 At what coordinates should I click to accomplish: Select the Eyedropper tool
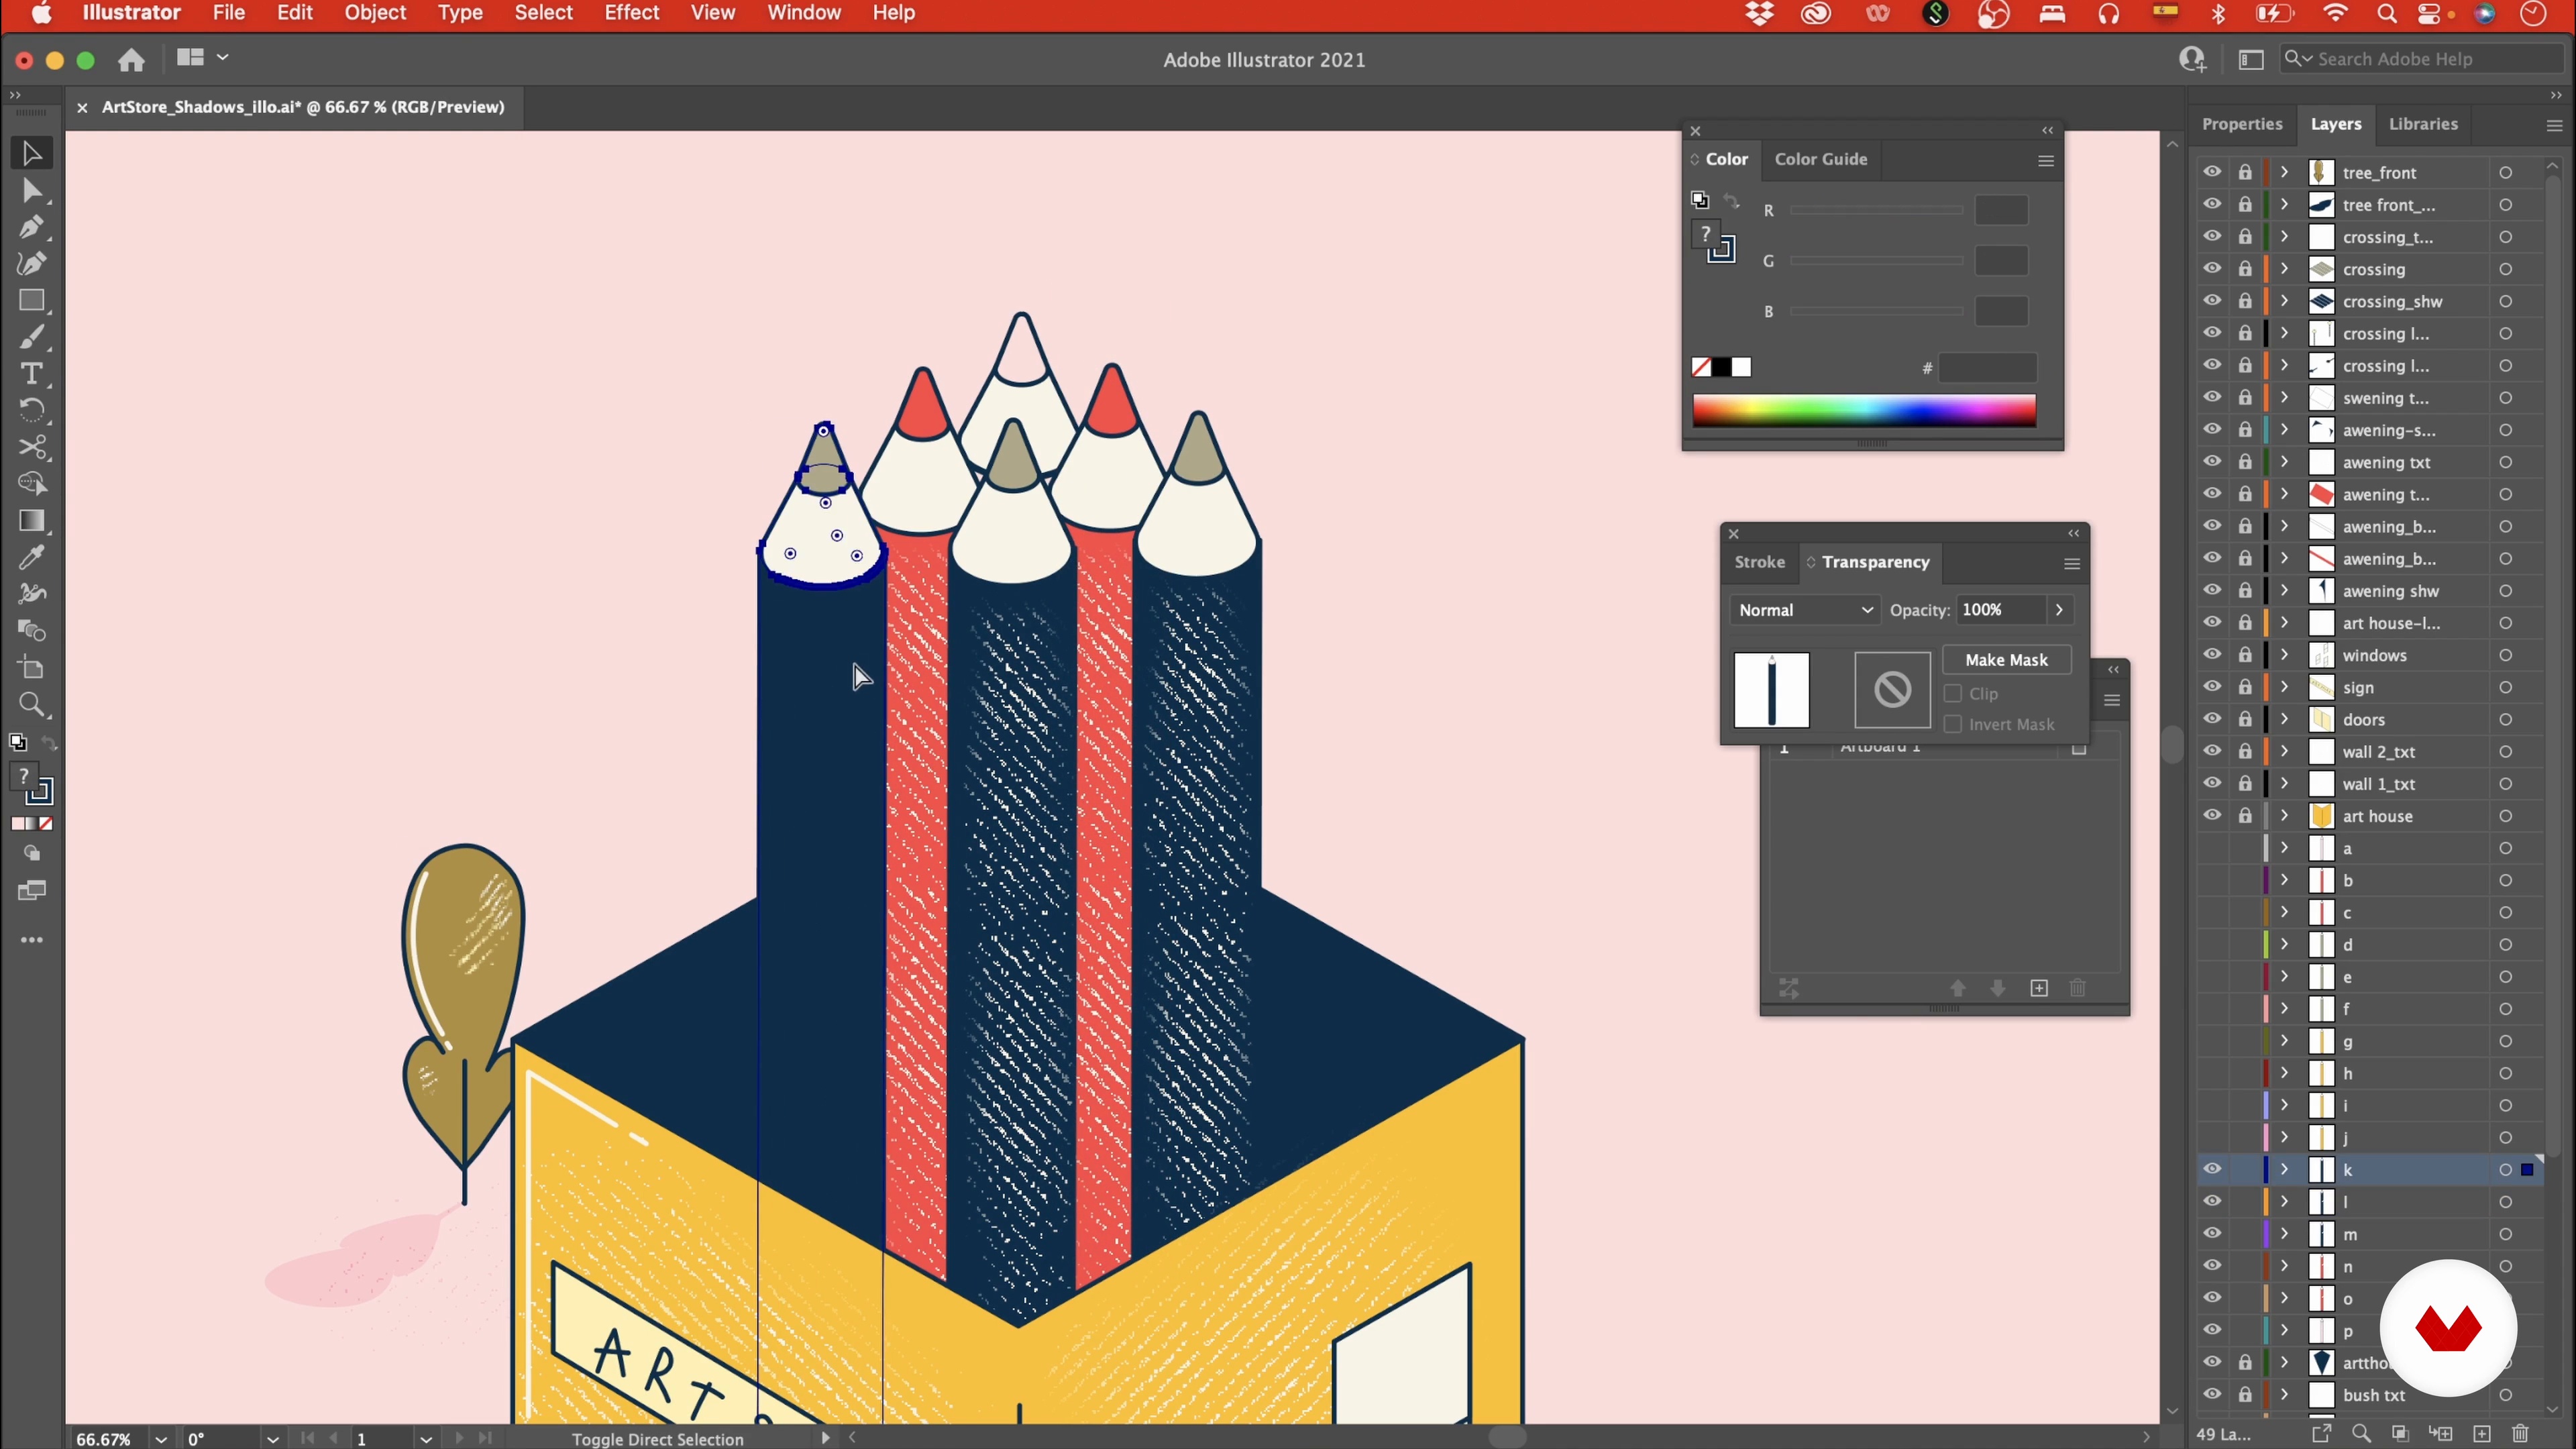(31, 558)
